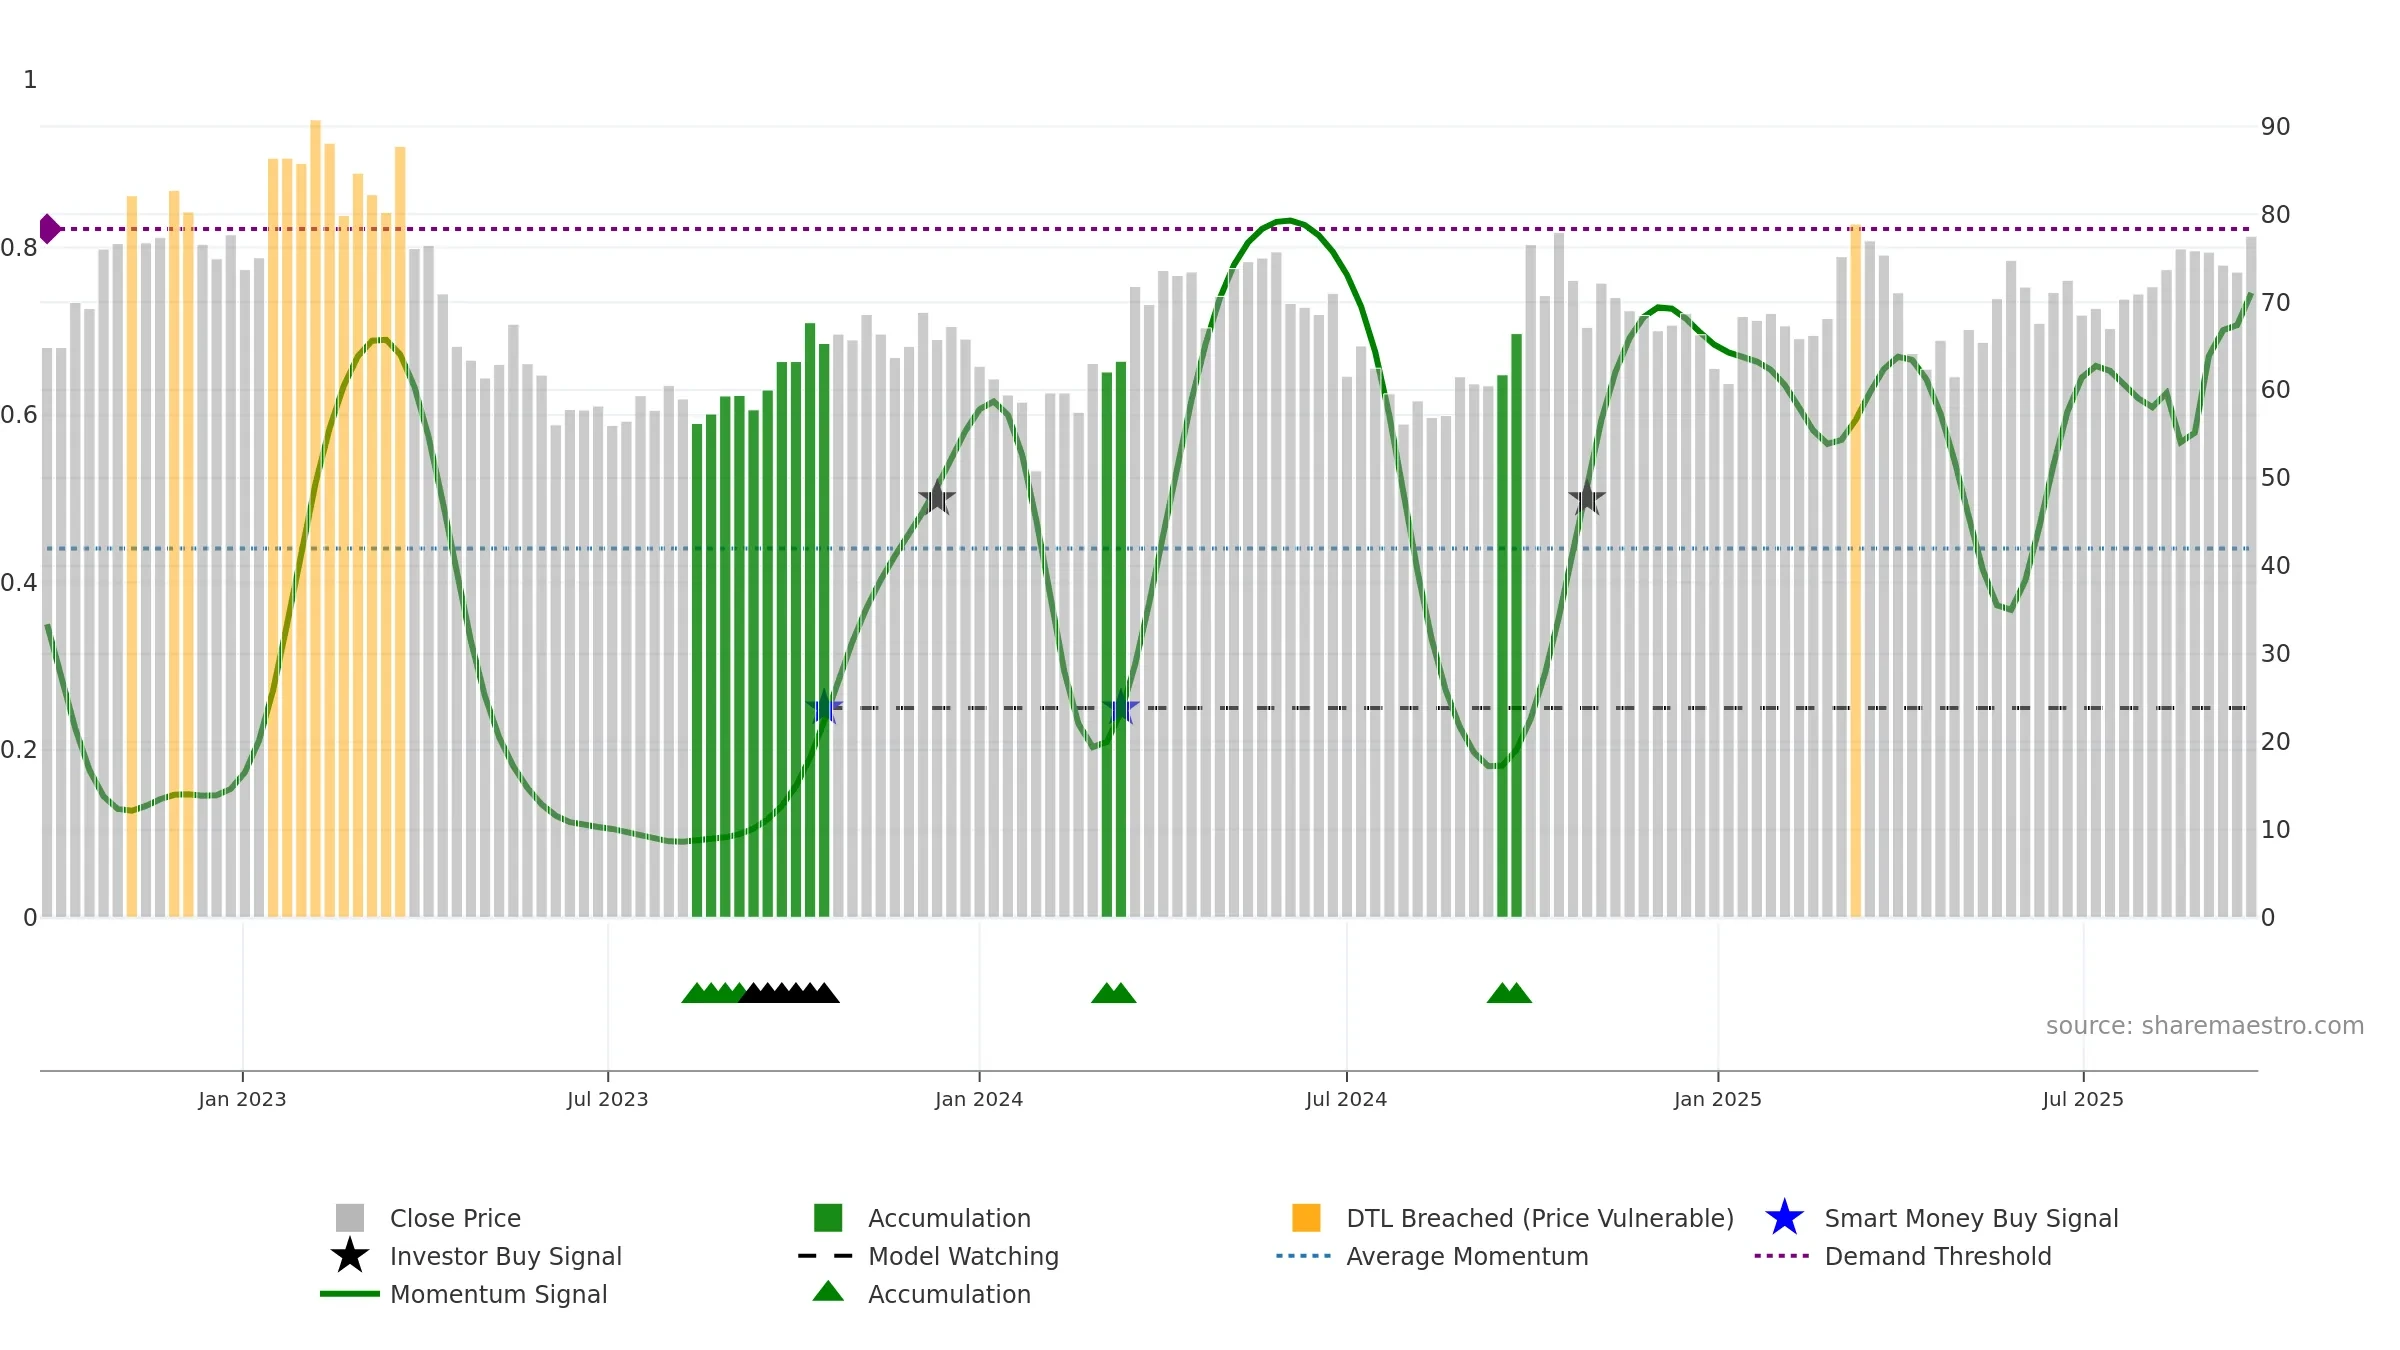Click the purple diamond Demand Threshold marker

(x=49, y=229)
